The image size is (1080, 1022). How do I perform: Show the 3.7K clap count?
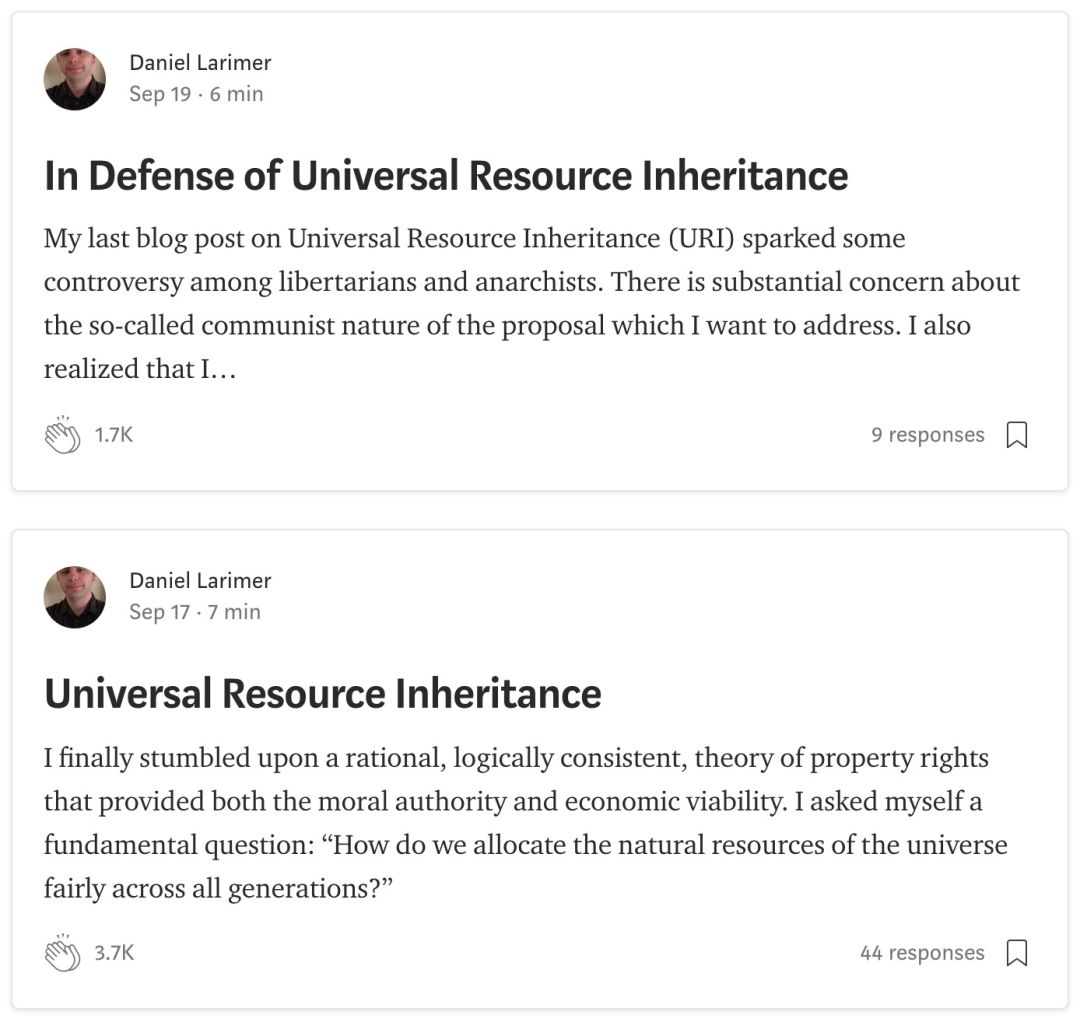(114, 952)
